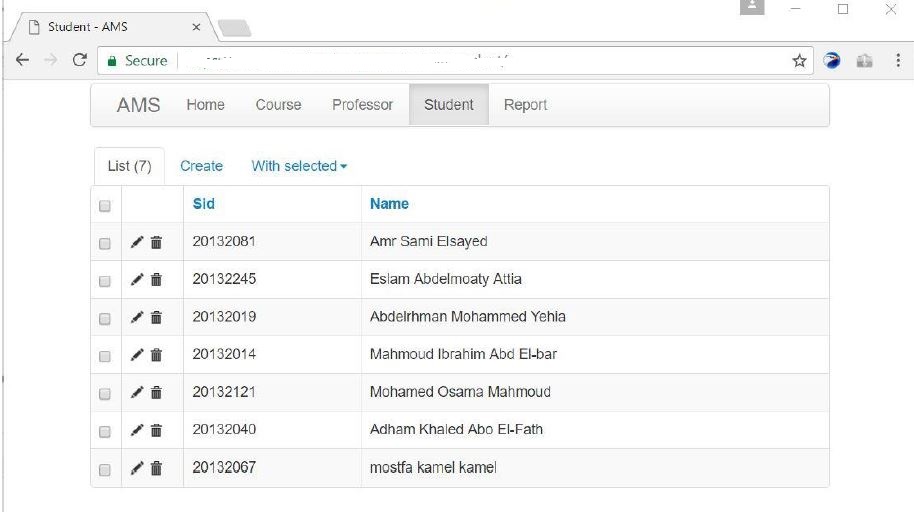
Task: Reload the page using the refresh icon
Action: pos(80,59)
